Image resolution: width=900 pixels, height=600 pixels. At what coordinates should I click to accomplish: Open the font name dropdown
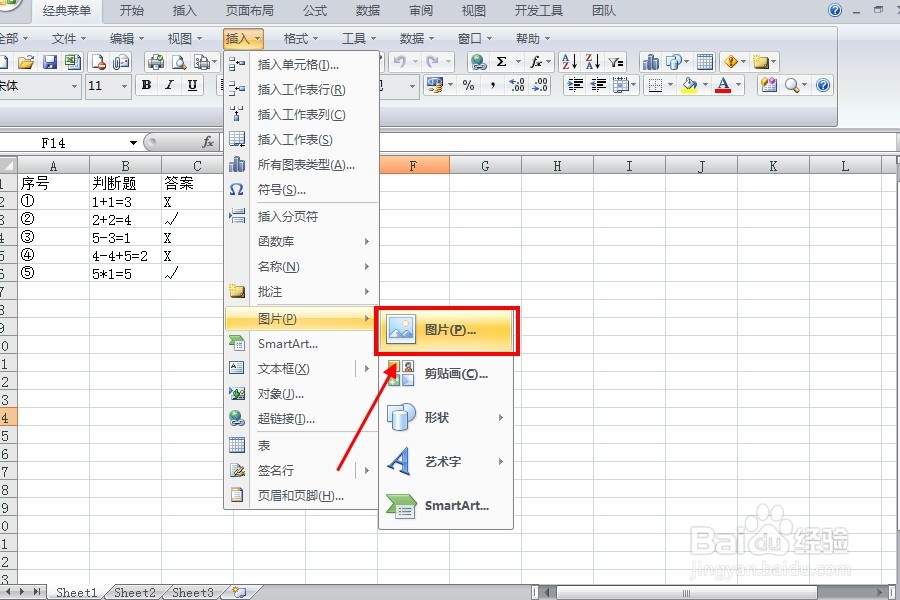pos(75,85)
